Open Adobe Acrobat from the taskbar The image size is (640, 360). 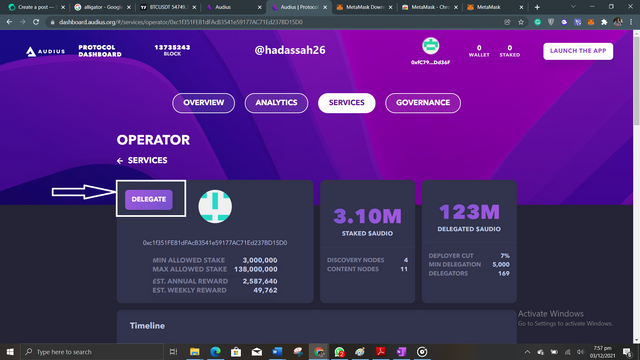click(x=381, y=351)
